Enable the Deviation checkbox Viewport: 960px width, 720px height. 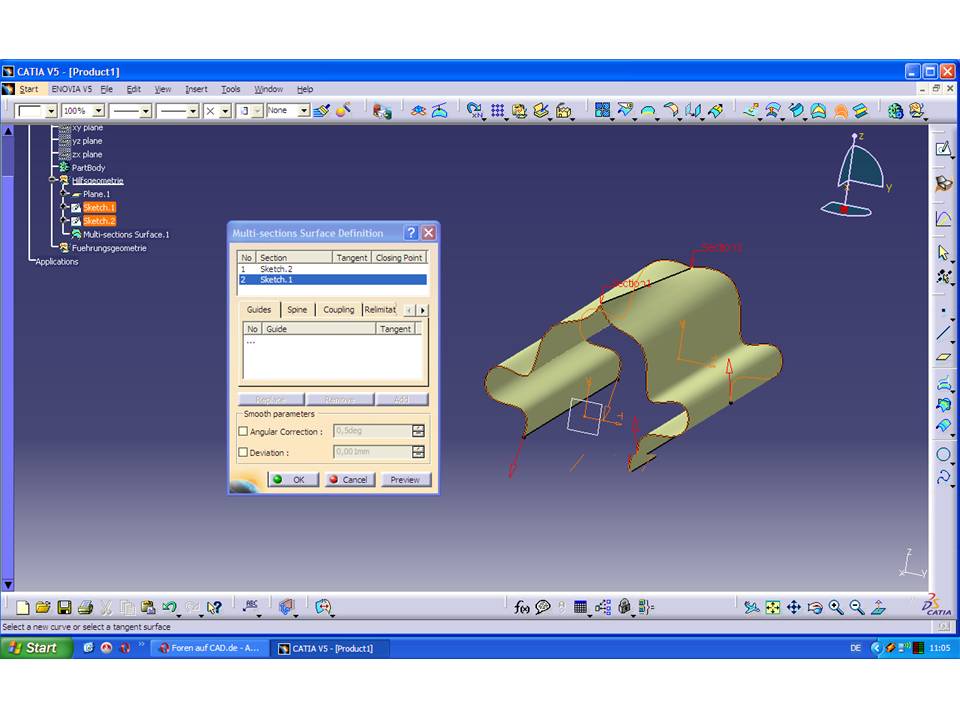pos(243,452)
